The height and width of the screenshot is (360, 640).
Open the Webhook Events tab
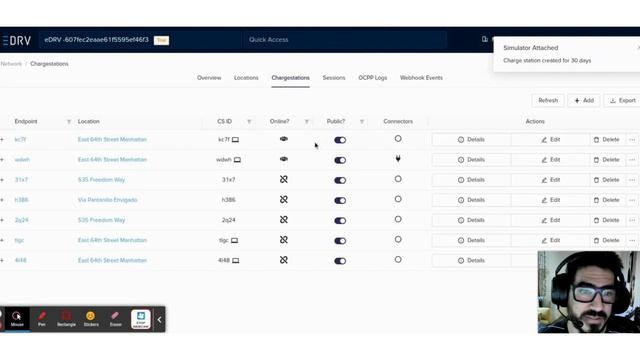[x=421, y=78]
